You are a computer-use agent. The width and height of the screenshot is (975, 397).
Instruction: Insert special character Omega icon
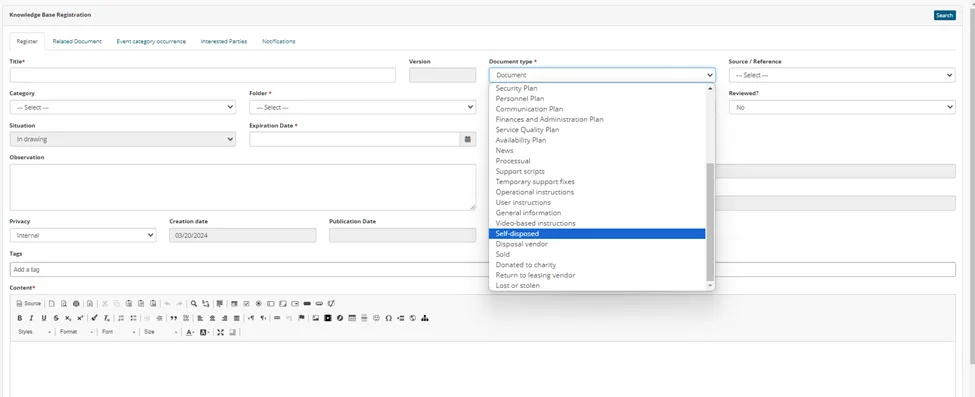389,318
